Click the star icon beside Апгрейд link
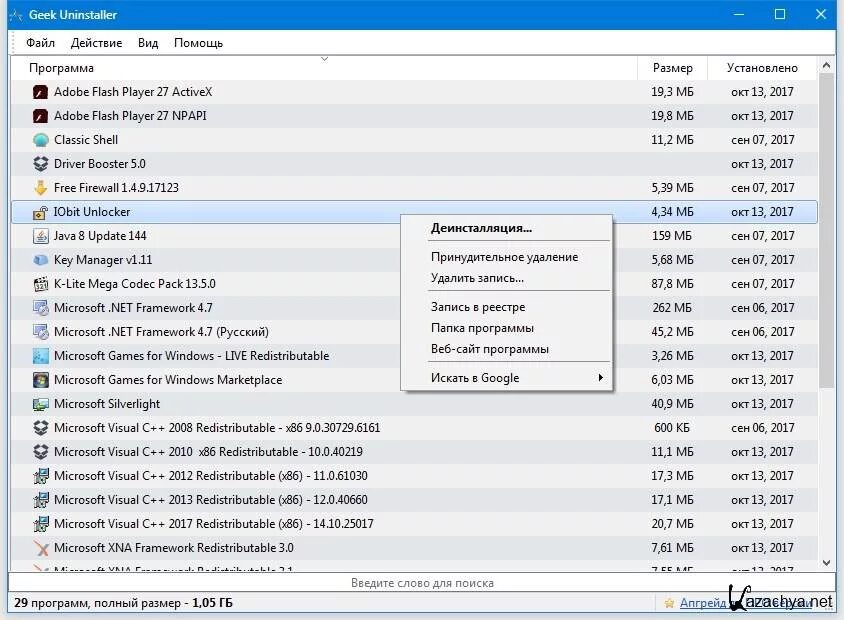 669,603
